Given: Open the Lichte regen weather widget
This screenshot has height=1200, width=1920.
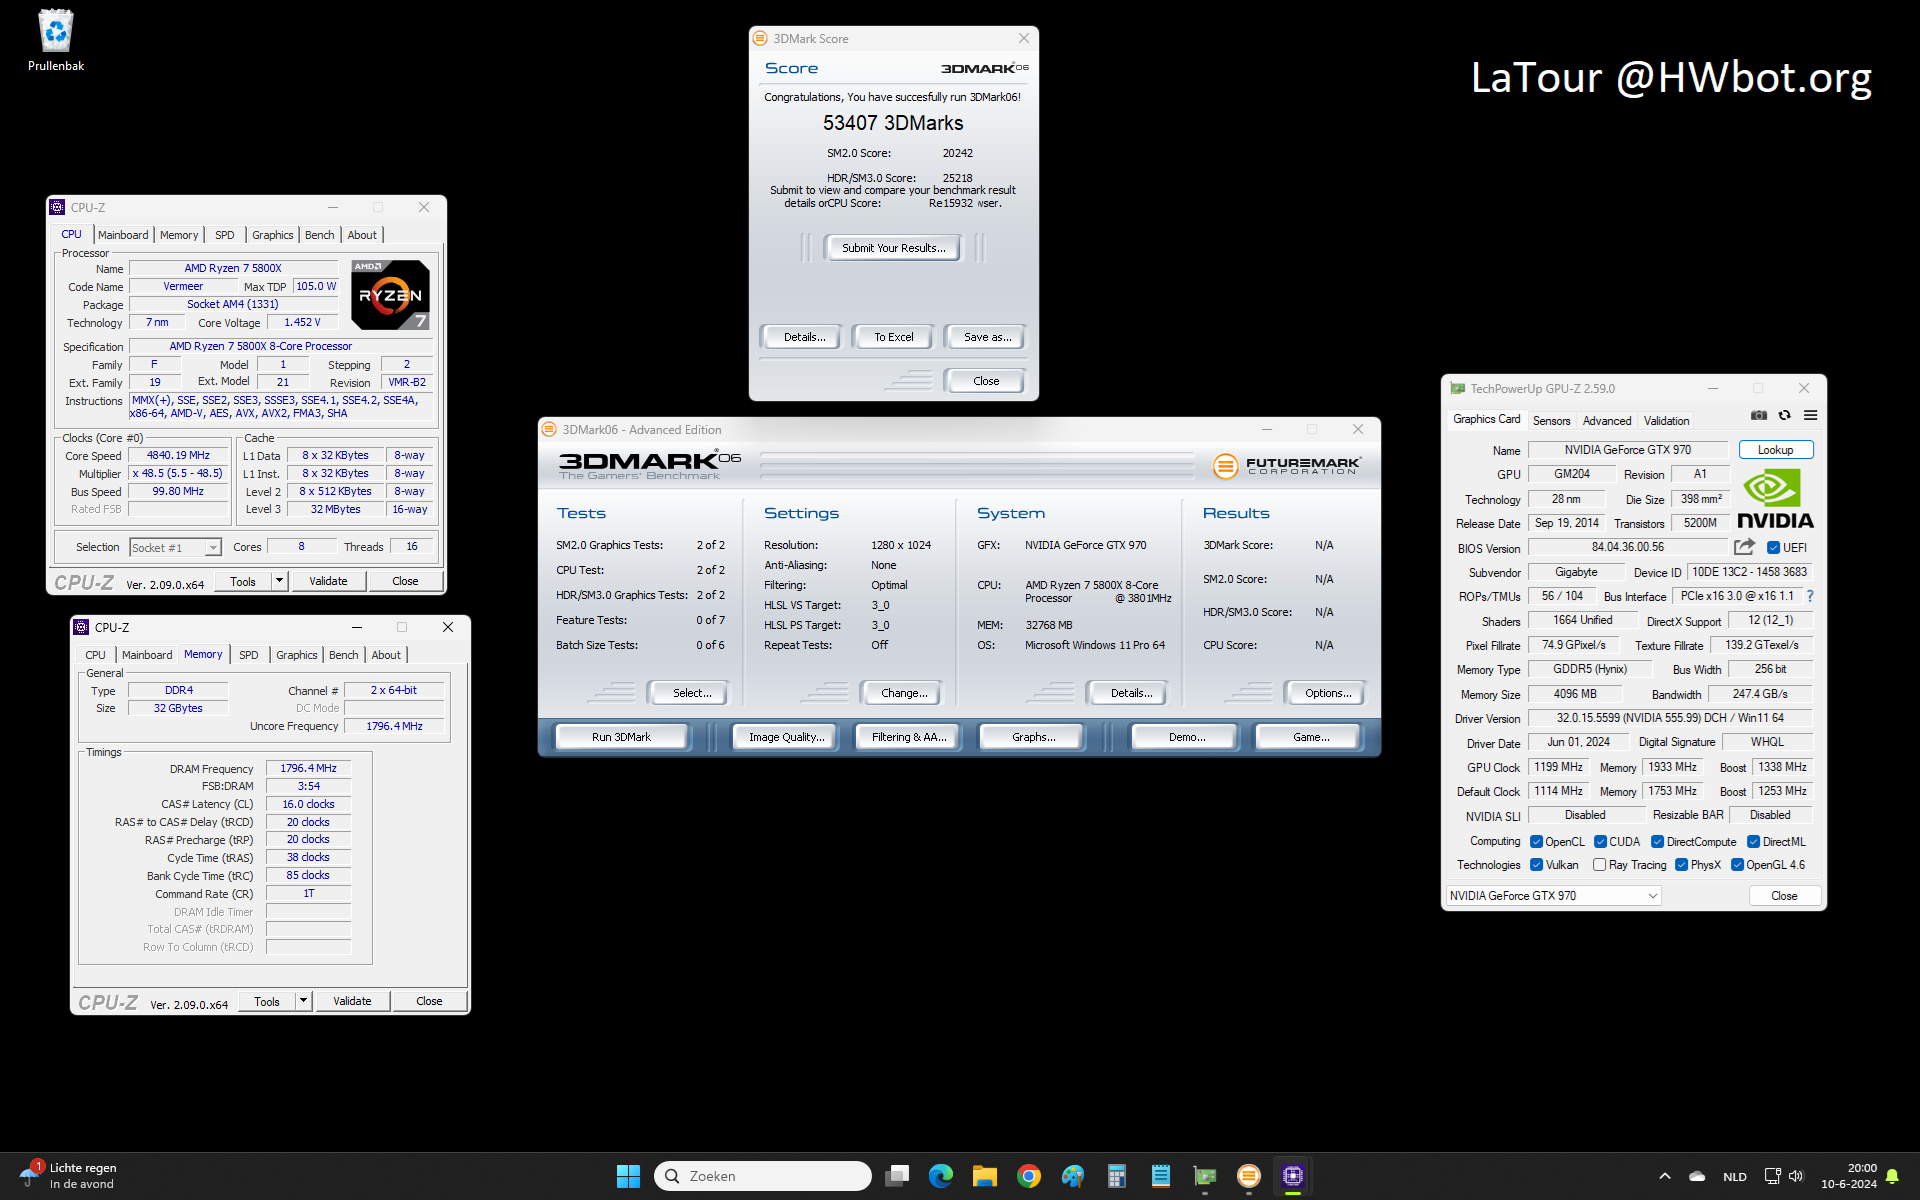Looking at the screenshot, I should 68,1176.
